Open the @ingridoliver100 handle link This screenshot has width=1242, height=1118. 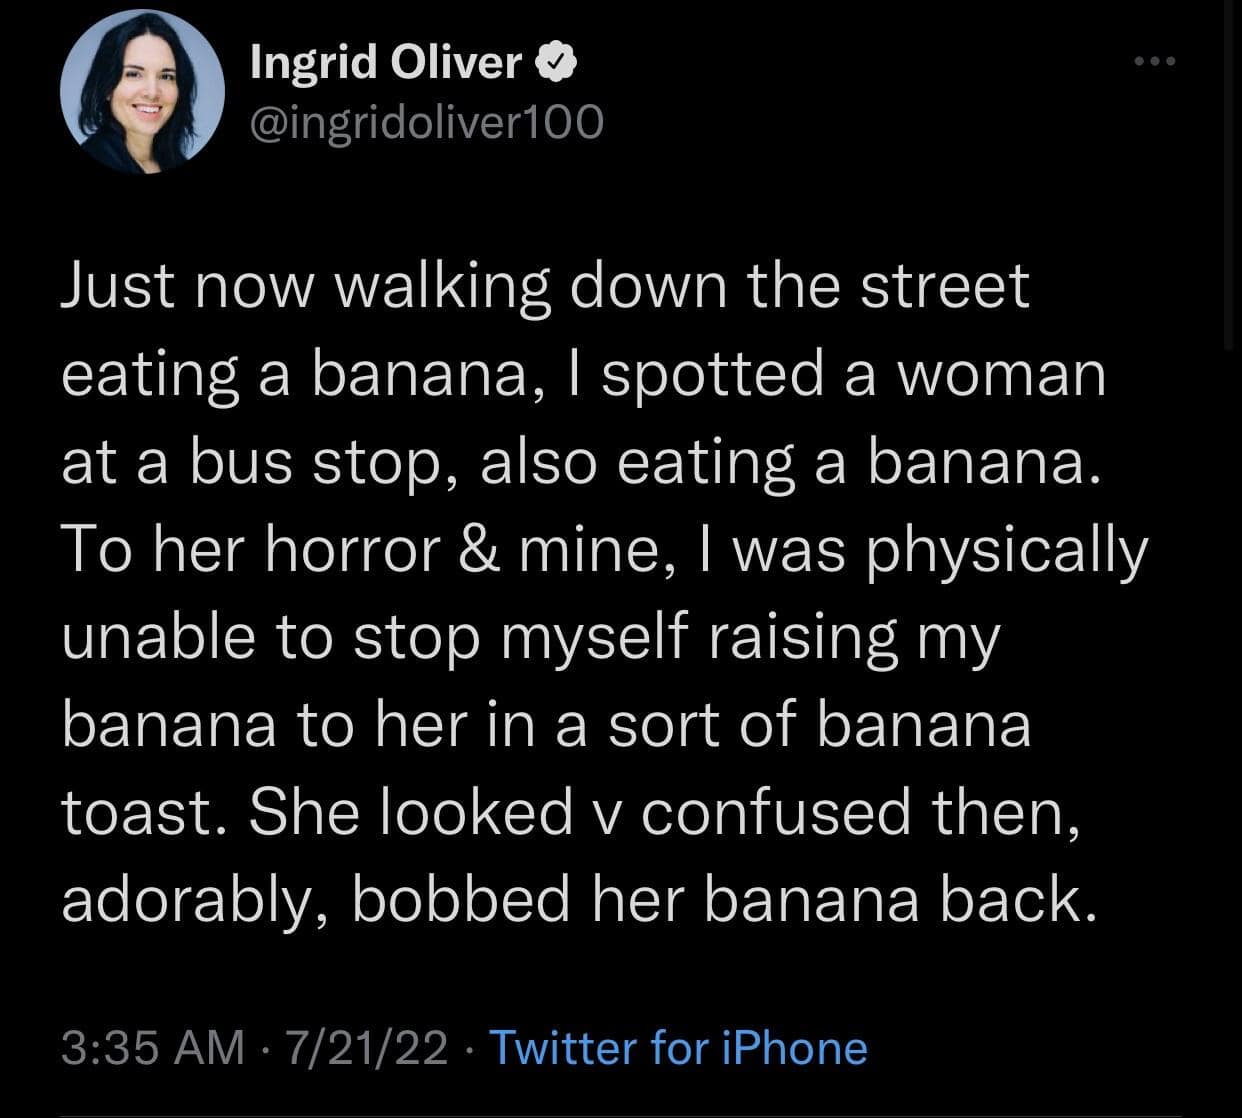[x=426, y=122]
